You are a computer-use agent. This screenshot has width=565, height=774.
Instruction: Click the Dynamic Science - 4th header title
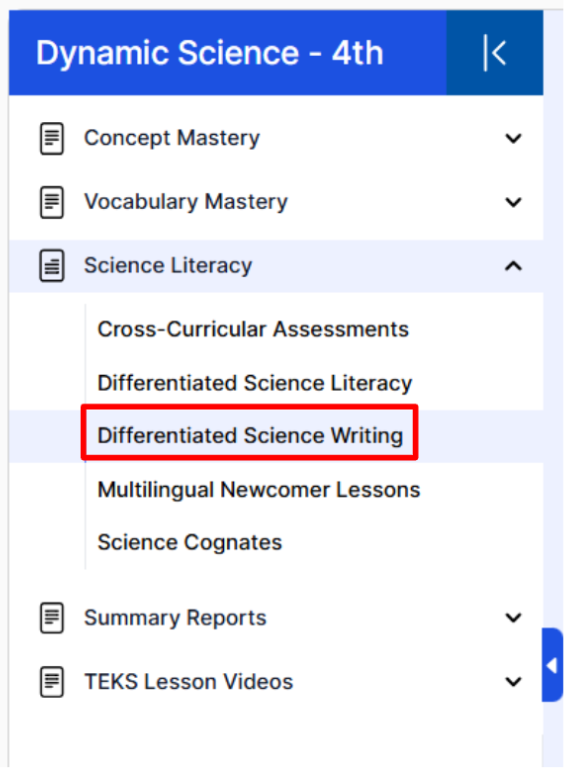click(x=210, y=53)
